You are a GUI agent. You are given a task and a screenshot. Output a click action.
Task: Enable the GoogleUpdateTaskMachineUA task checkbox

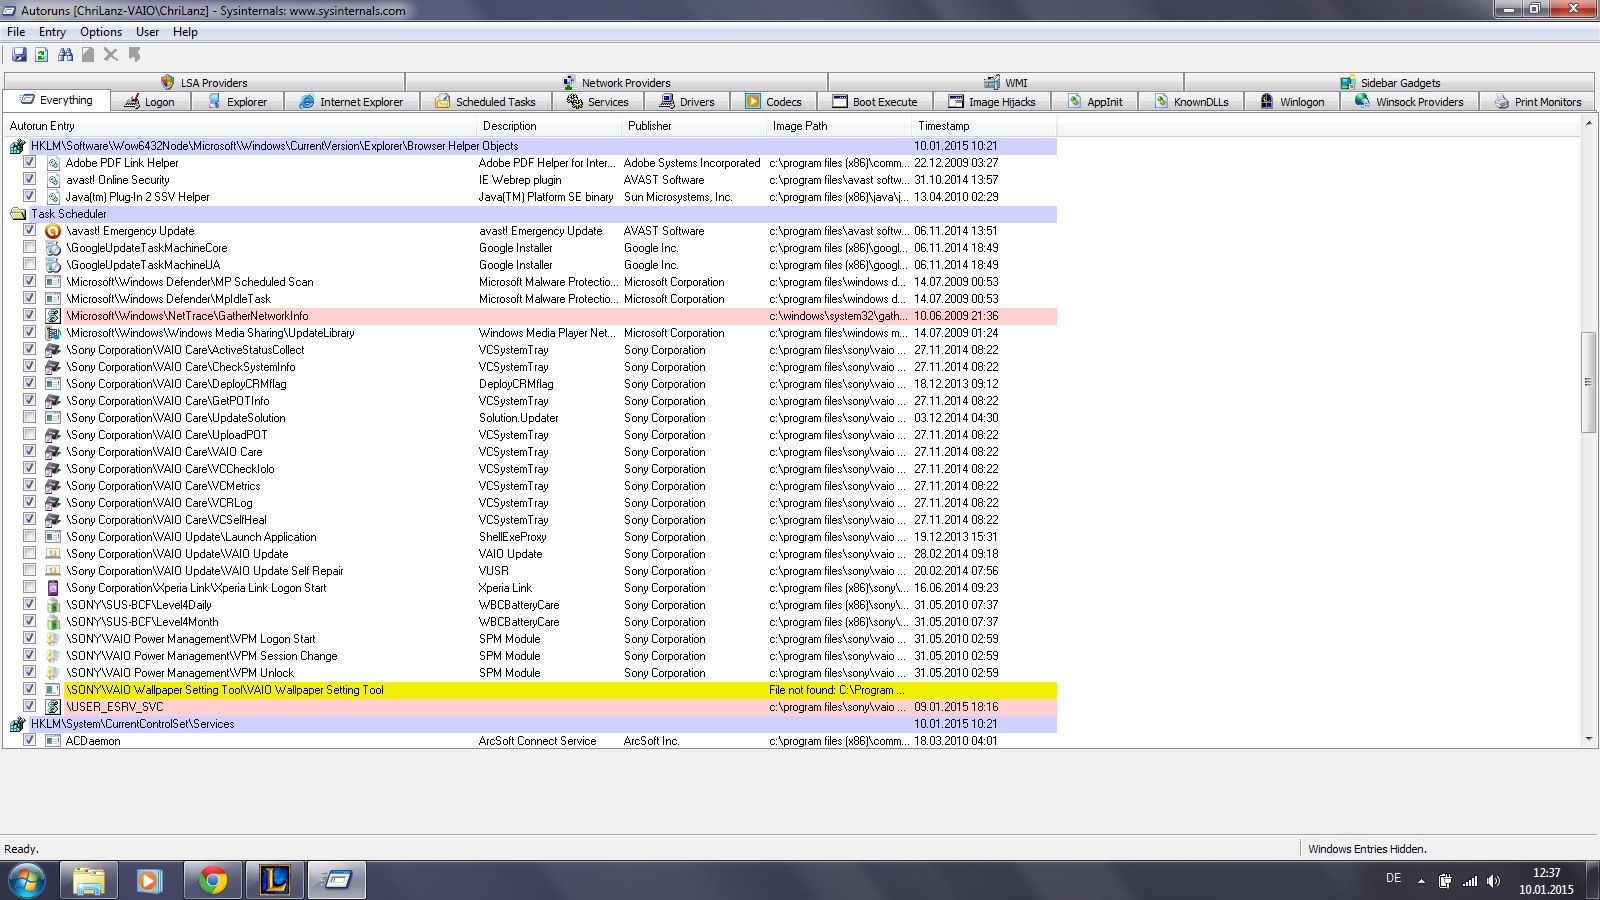[x=29, y=265]
